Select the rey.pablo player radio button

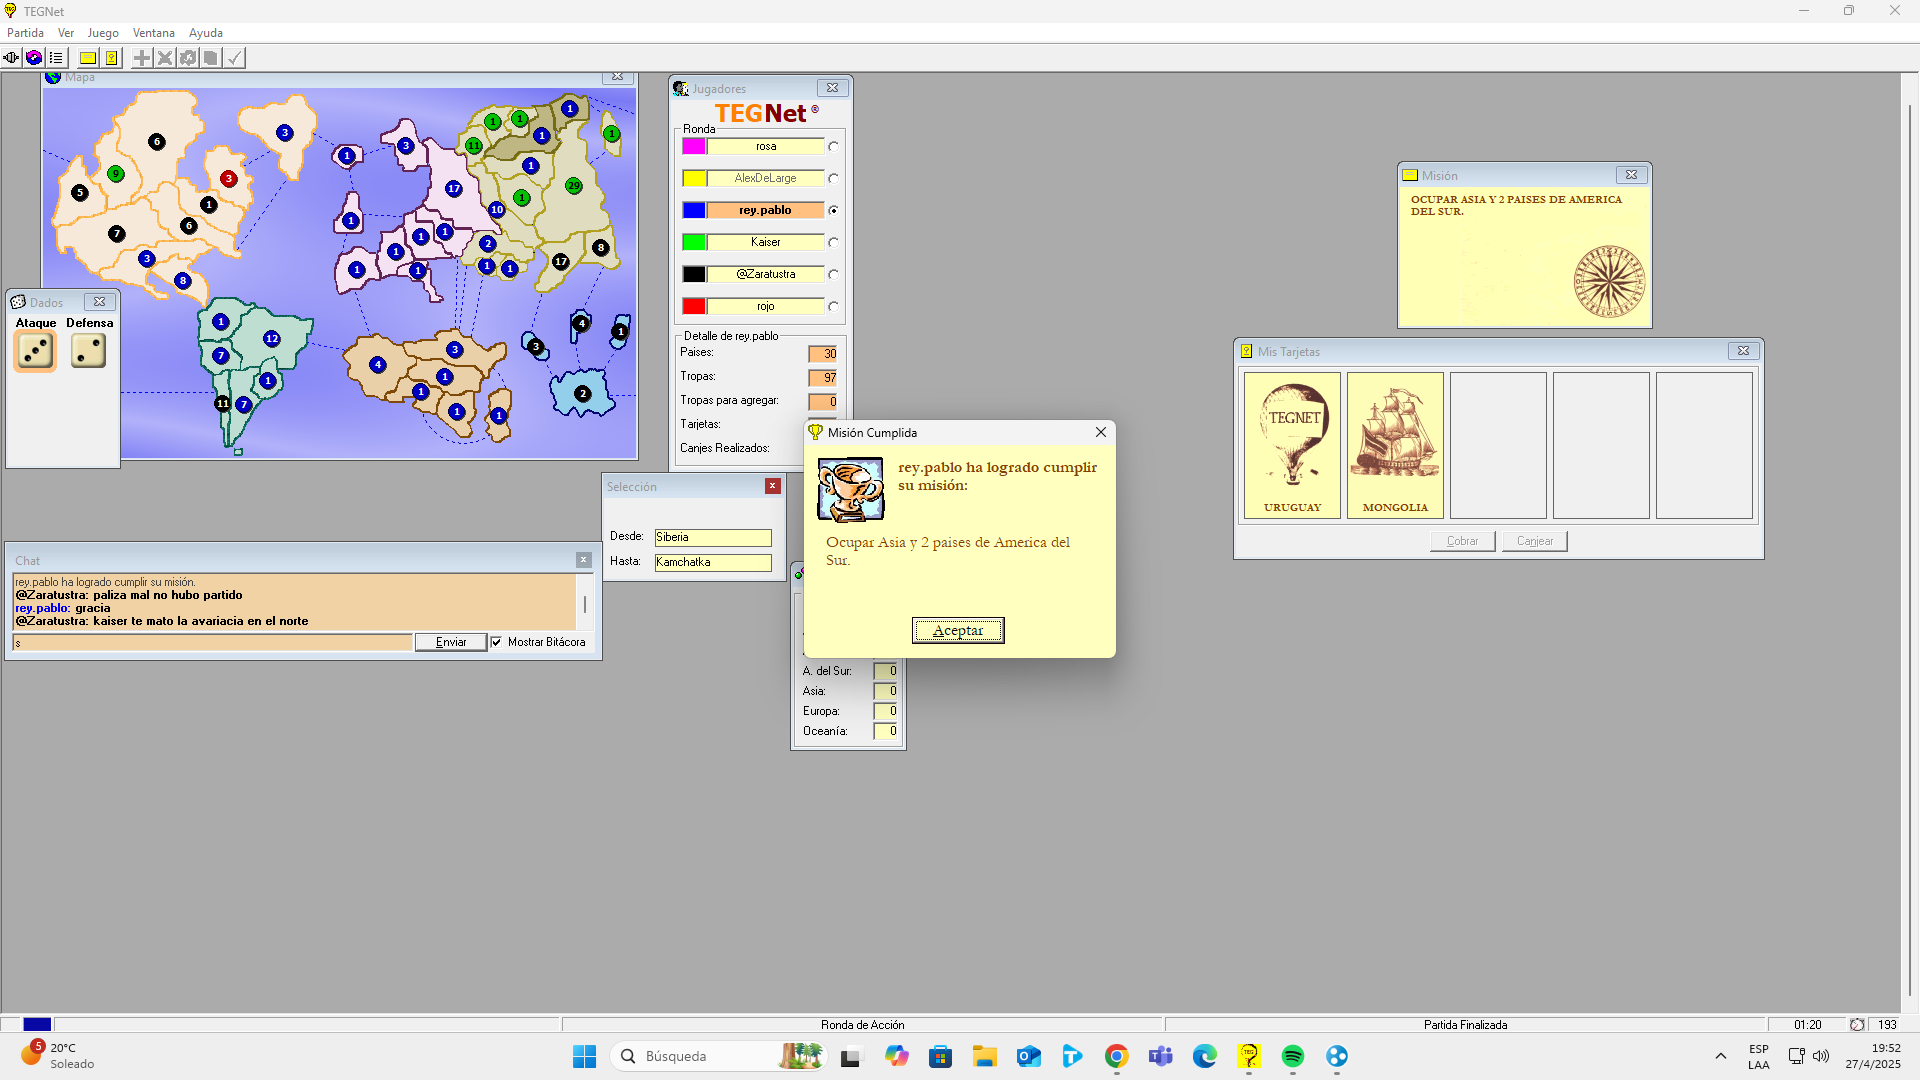tap(833, 210)
